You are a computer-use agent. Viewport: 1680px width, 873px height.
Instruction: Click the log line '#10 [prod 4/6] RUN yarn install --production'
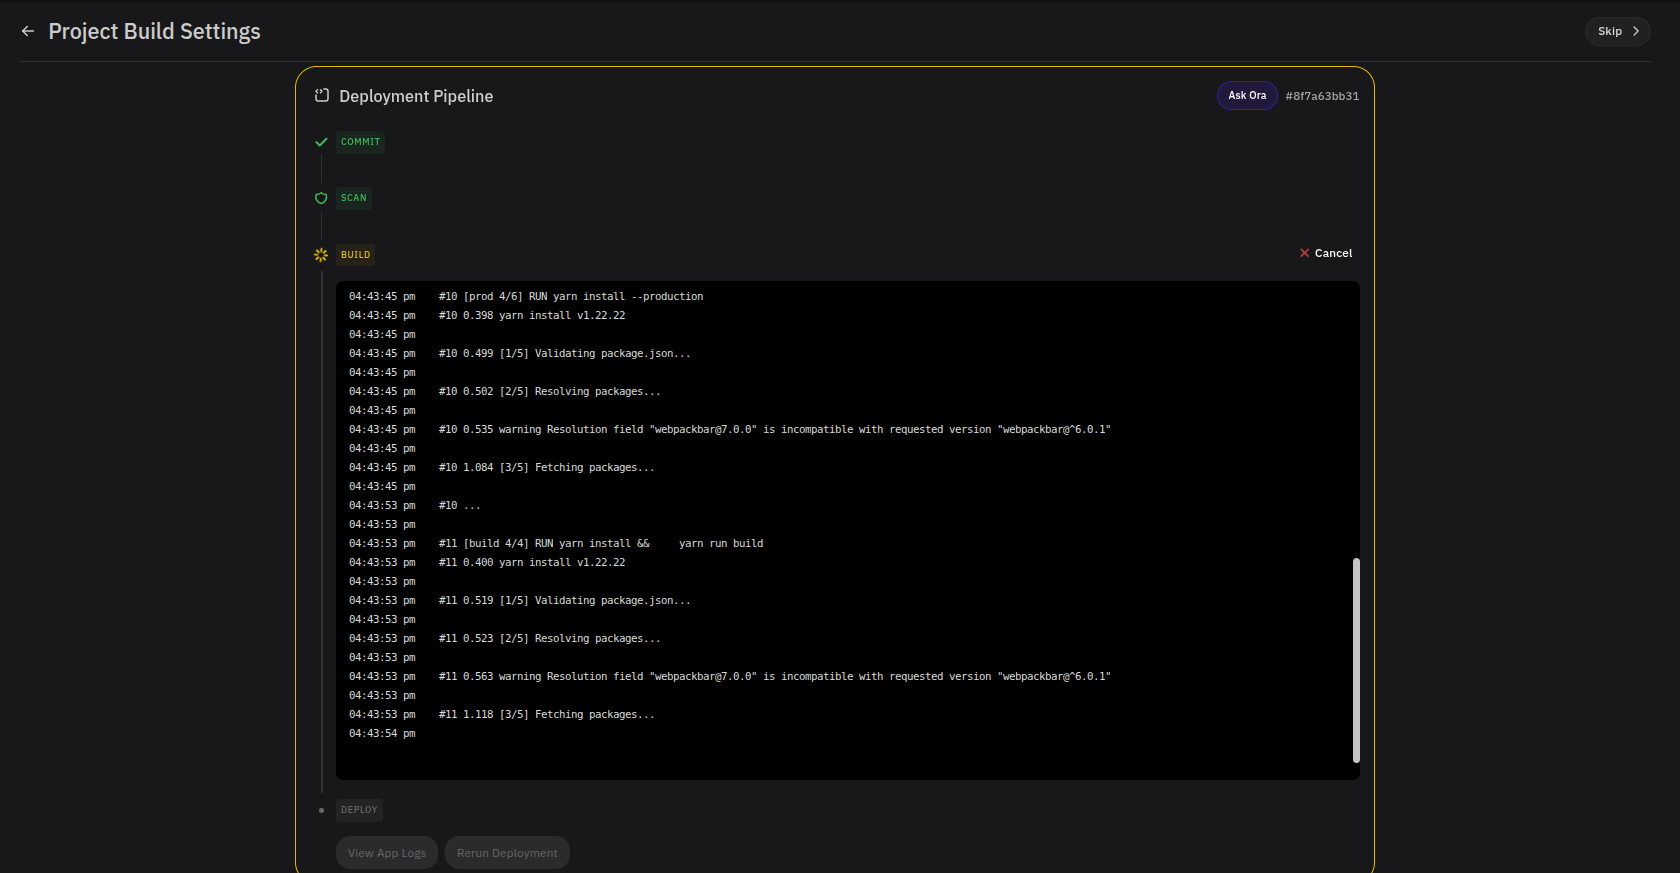coord(571,297)
